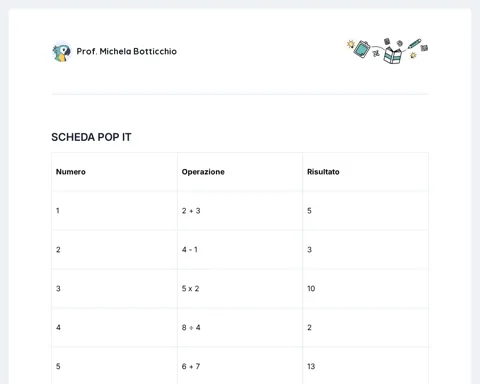Click the Numero cell with value 1
This screenshot has height=384, width=480.
click(x=115, y=211)
